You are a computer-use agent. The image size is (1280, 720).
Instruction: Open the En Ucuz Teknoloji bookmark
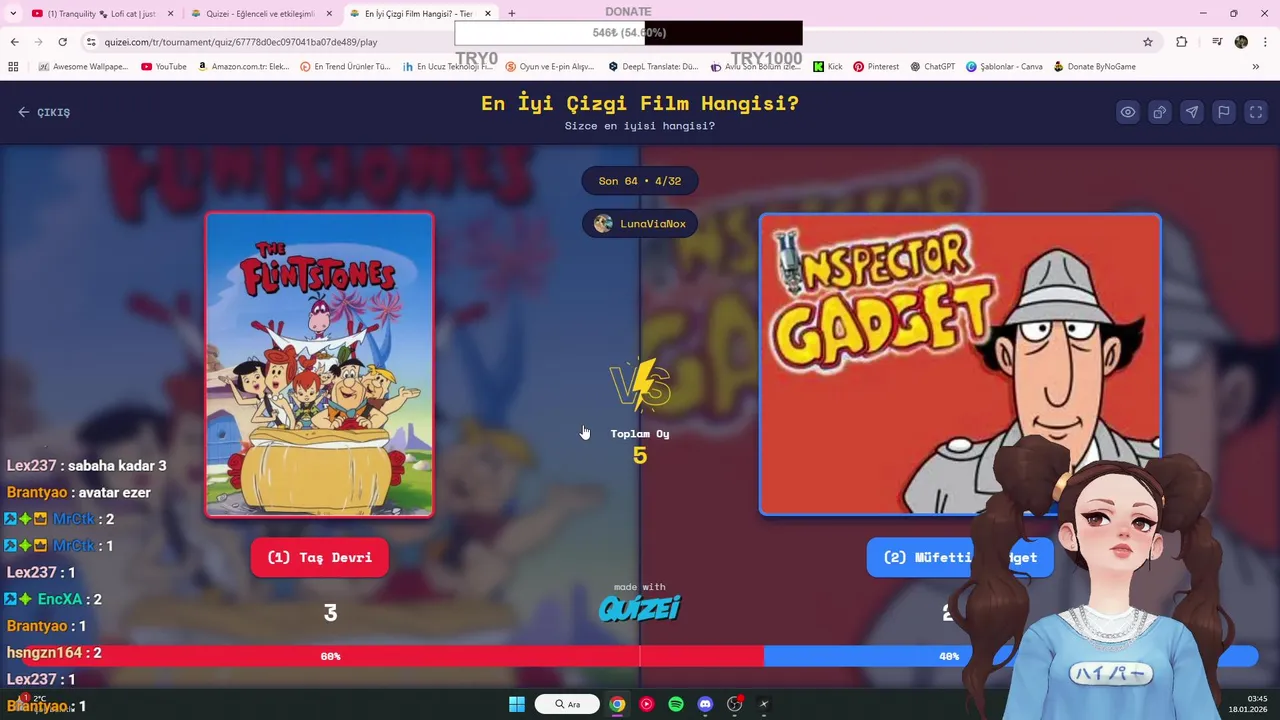click(x=448, y=67)
